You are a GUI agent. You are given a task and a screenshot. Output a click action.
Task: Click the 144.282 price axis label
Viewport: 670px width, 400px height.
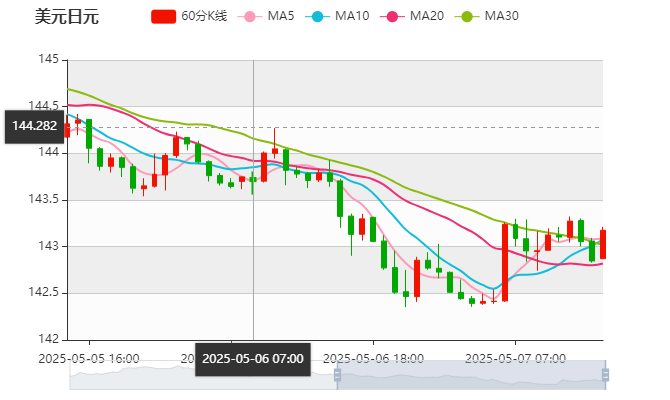coord(34,126)
